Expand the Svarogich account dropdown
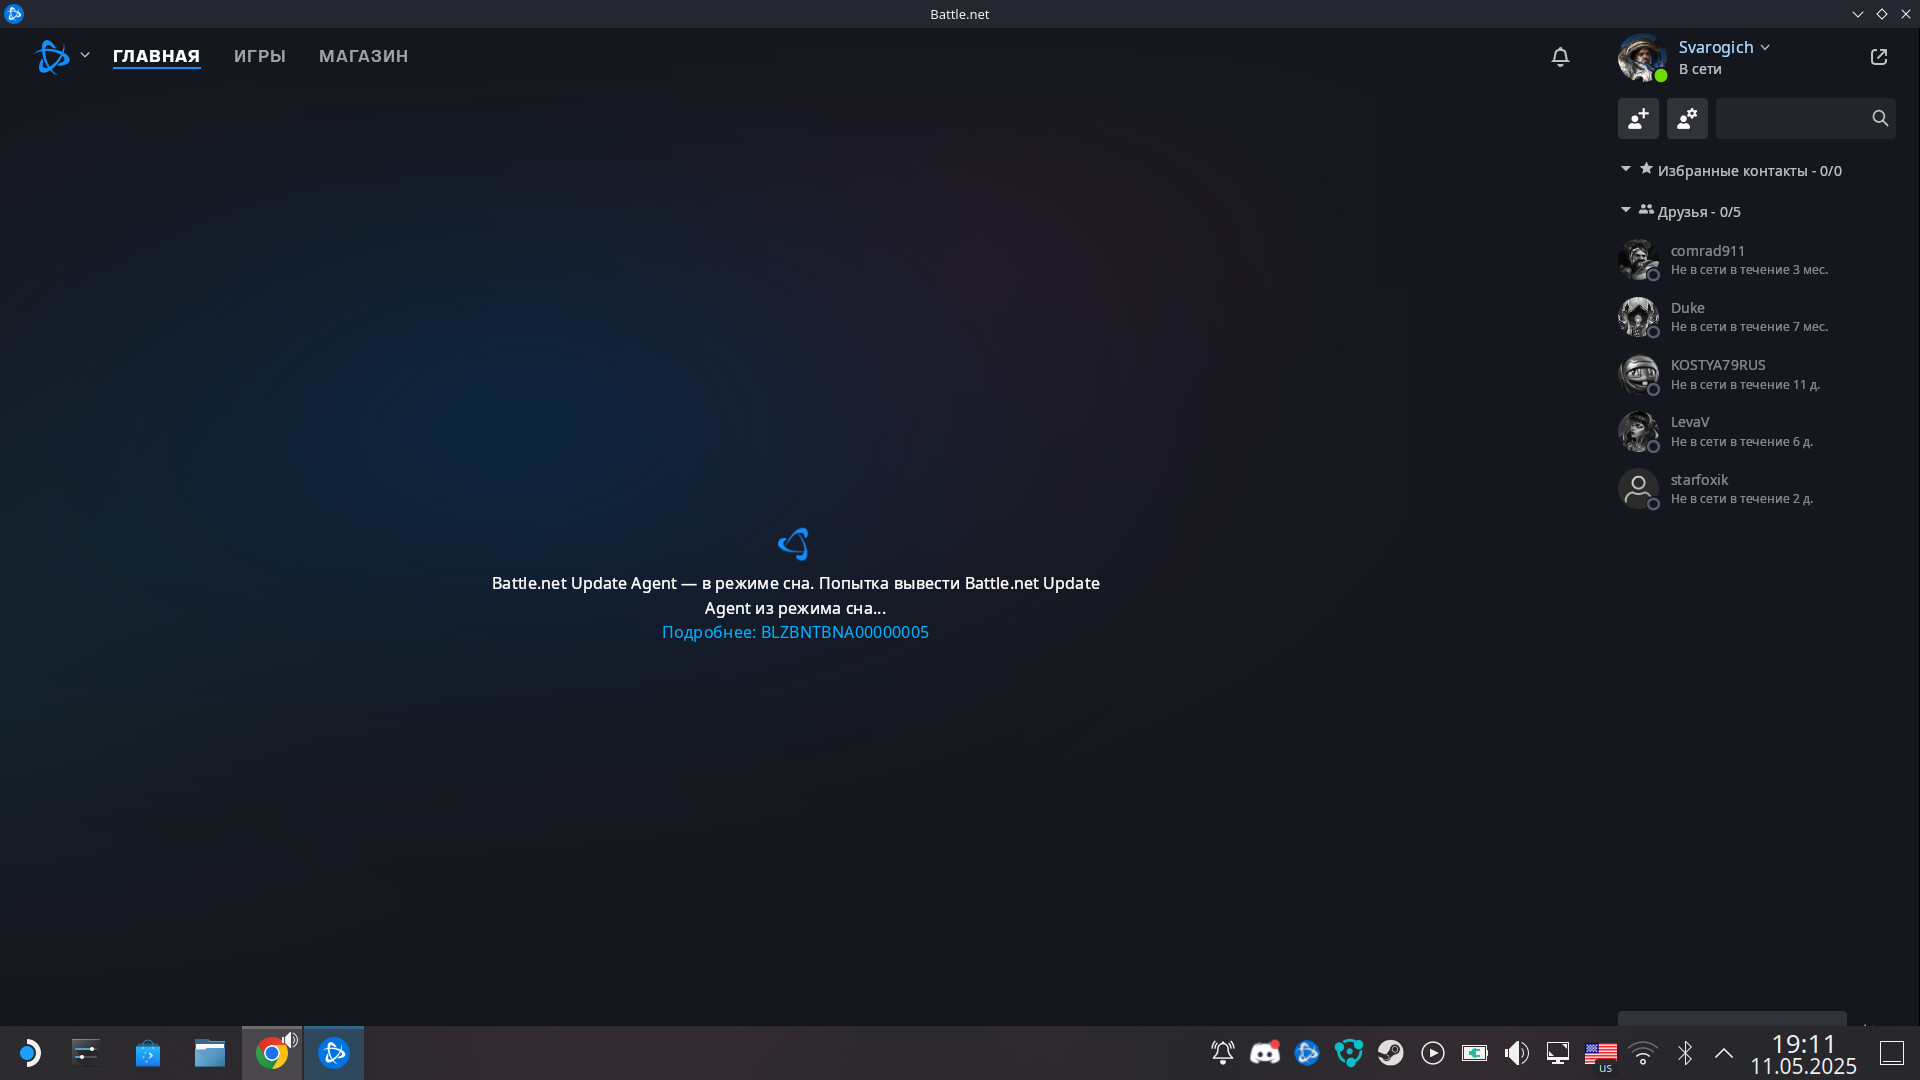The width and height of the screenshot is (1920, 1080). tap(1765, 47)
